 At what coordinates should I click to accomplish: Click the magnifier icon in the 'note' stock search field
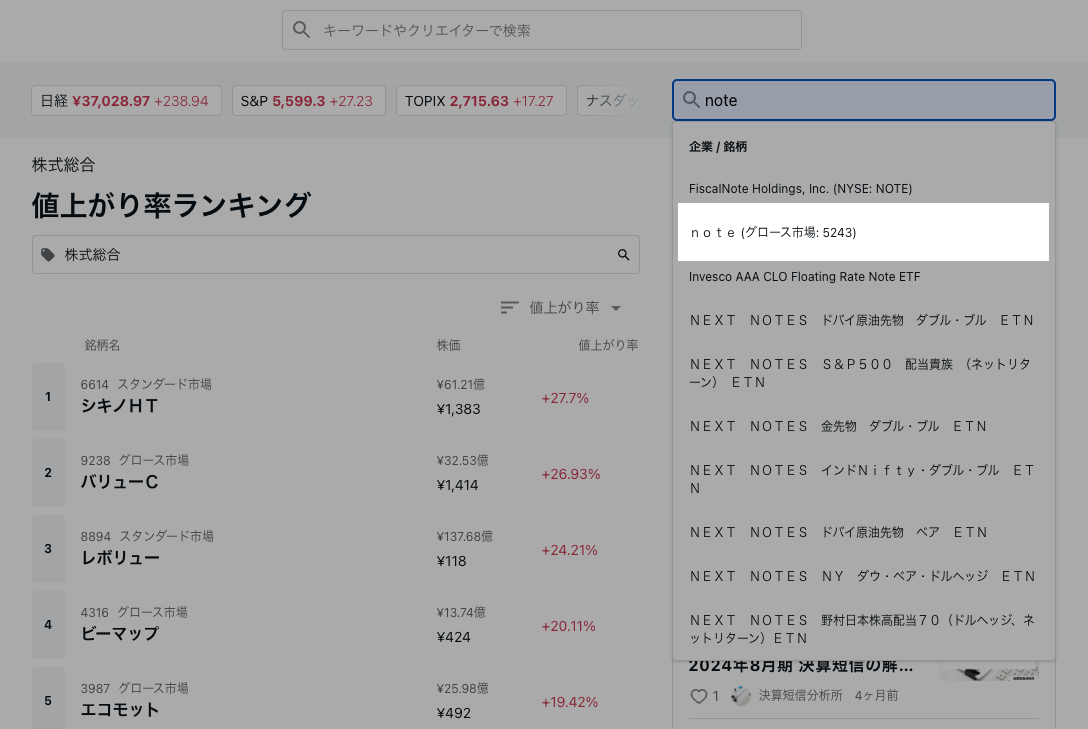(x=691, y=100)
